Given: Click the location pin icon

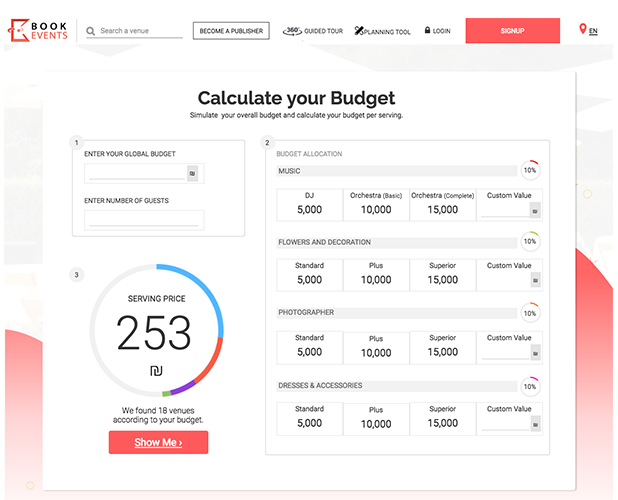Looking at the screenshot, I should point(583,29).
